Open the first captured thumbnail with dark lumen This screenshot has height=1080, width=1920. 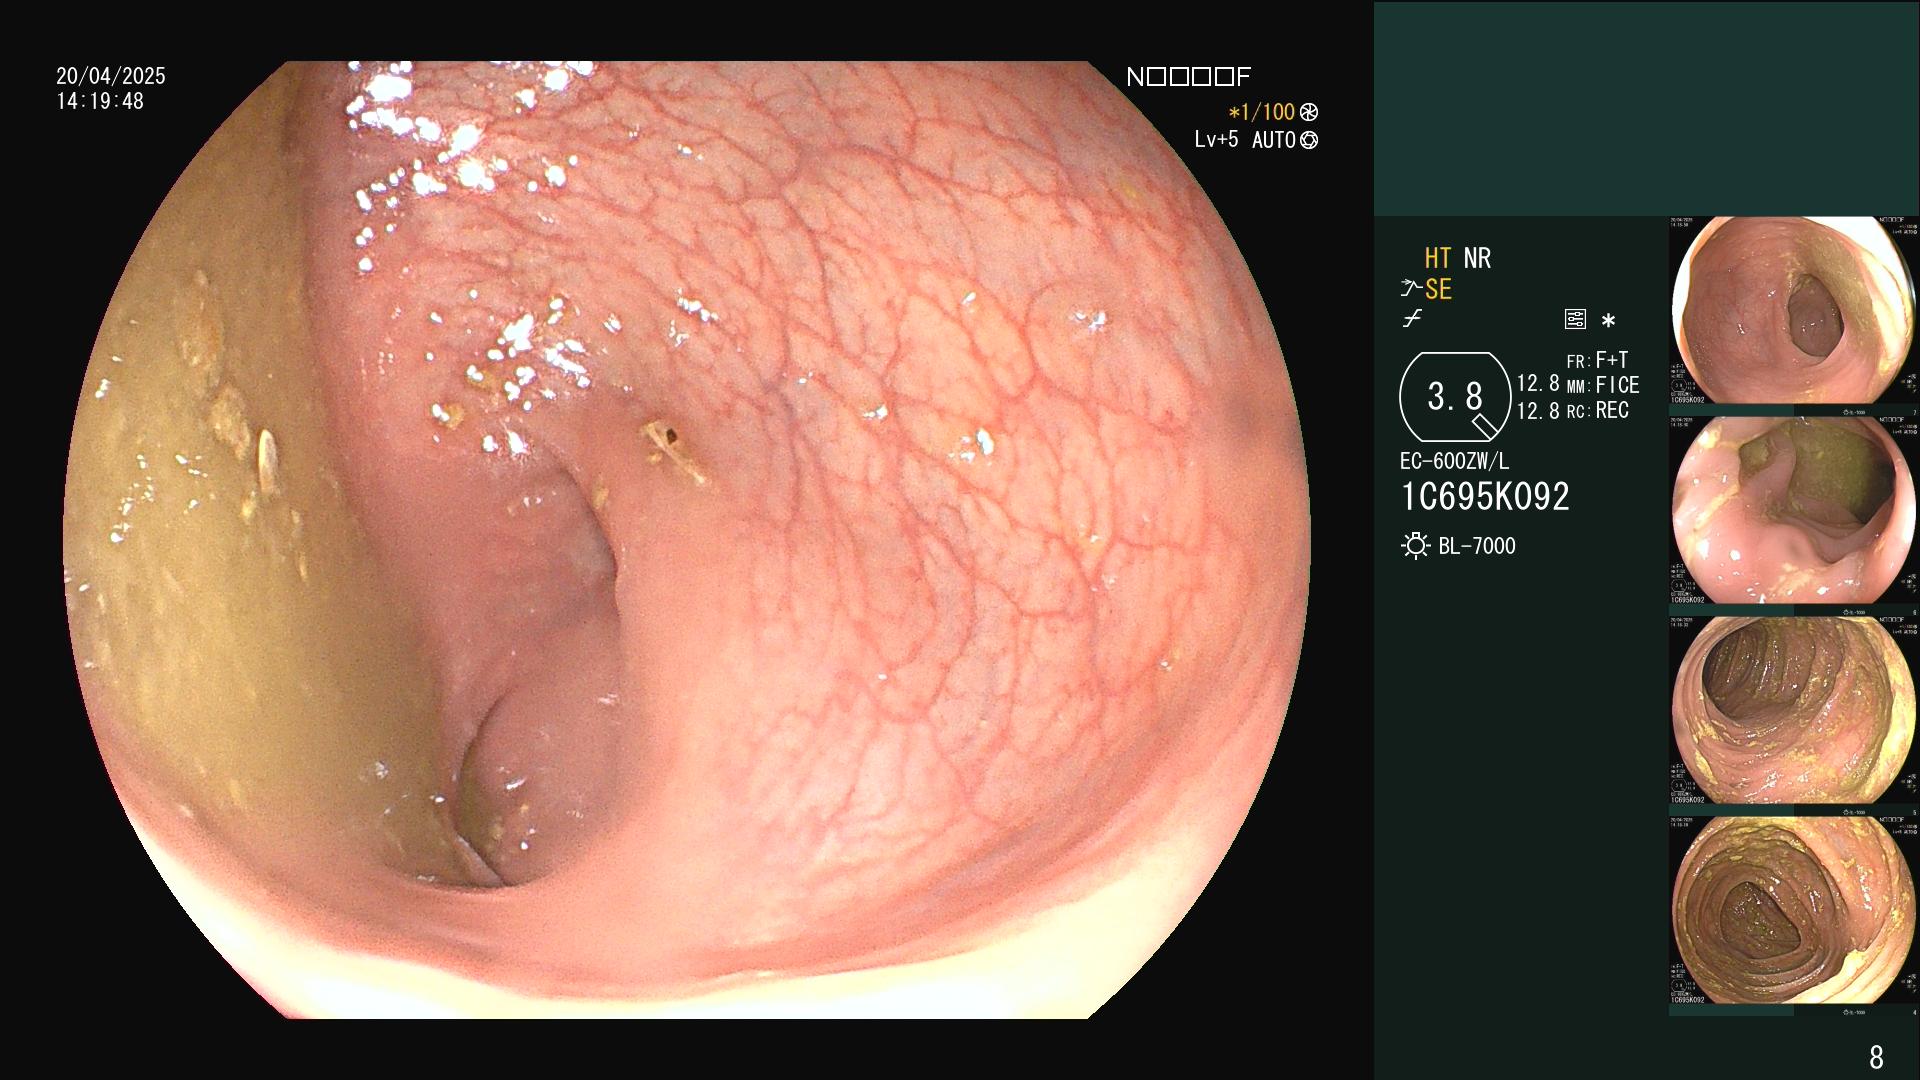point(1794,310)
